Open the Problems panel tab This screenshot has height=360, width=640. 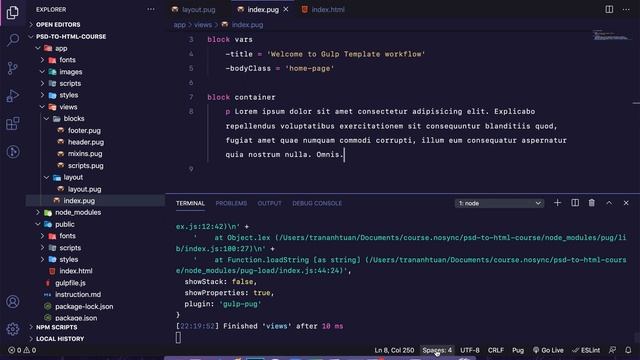click(231, 203)
